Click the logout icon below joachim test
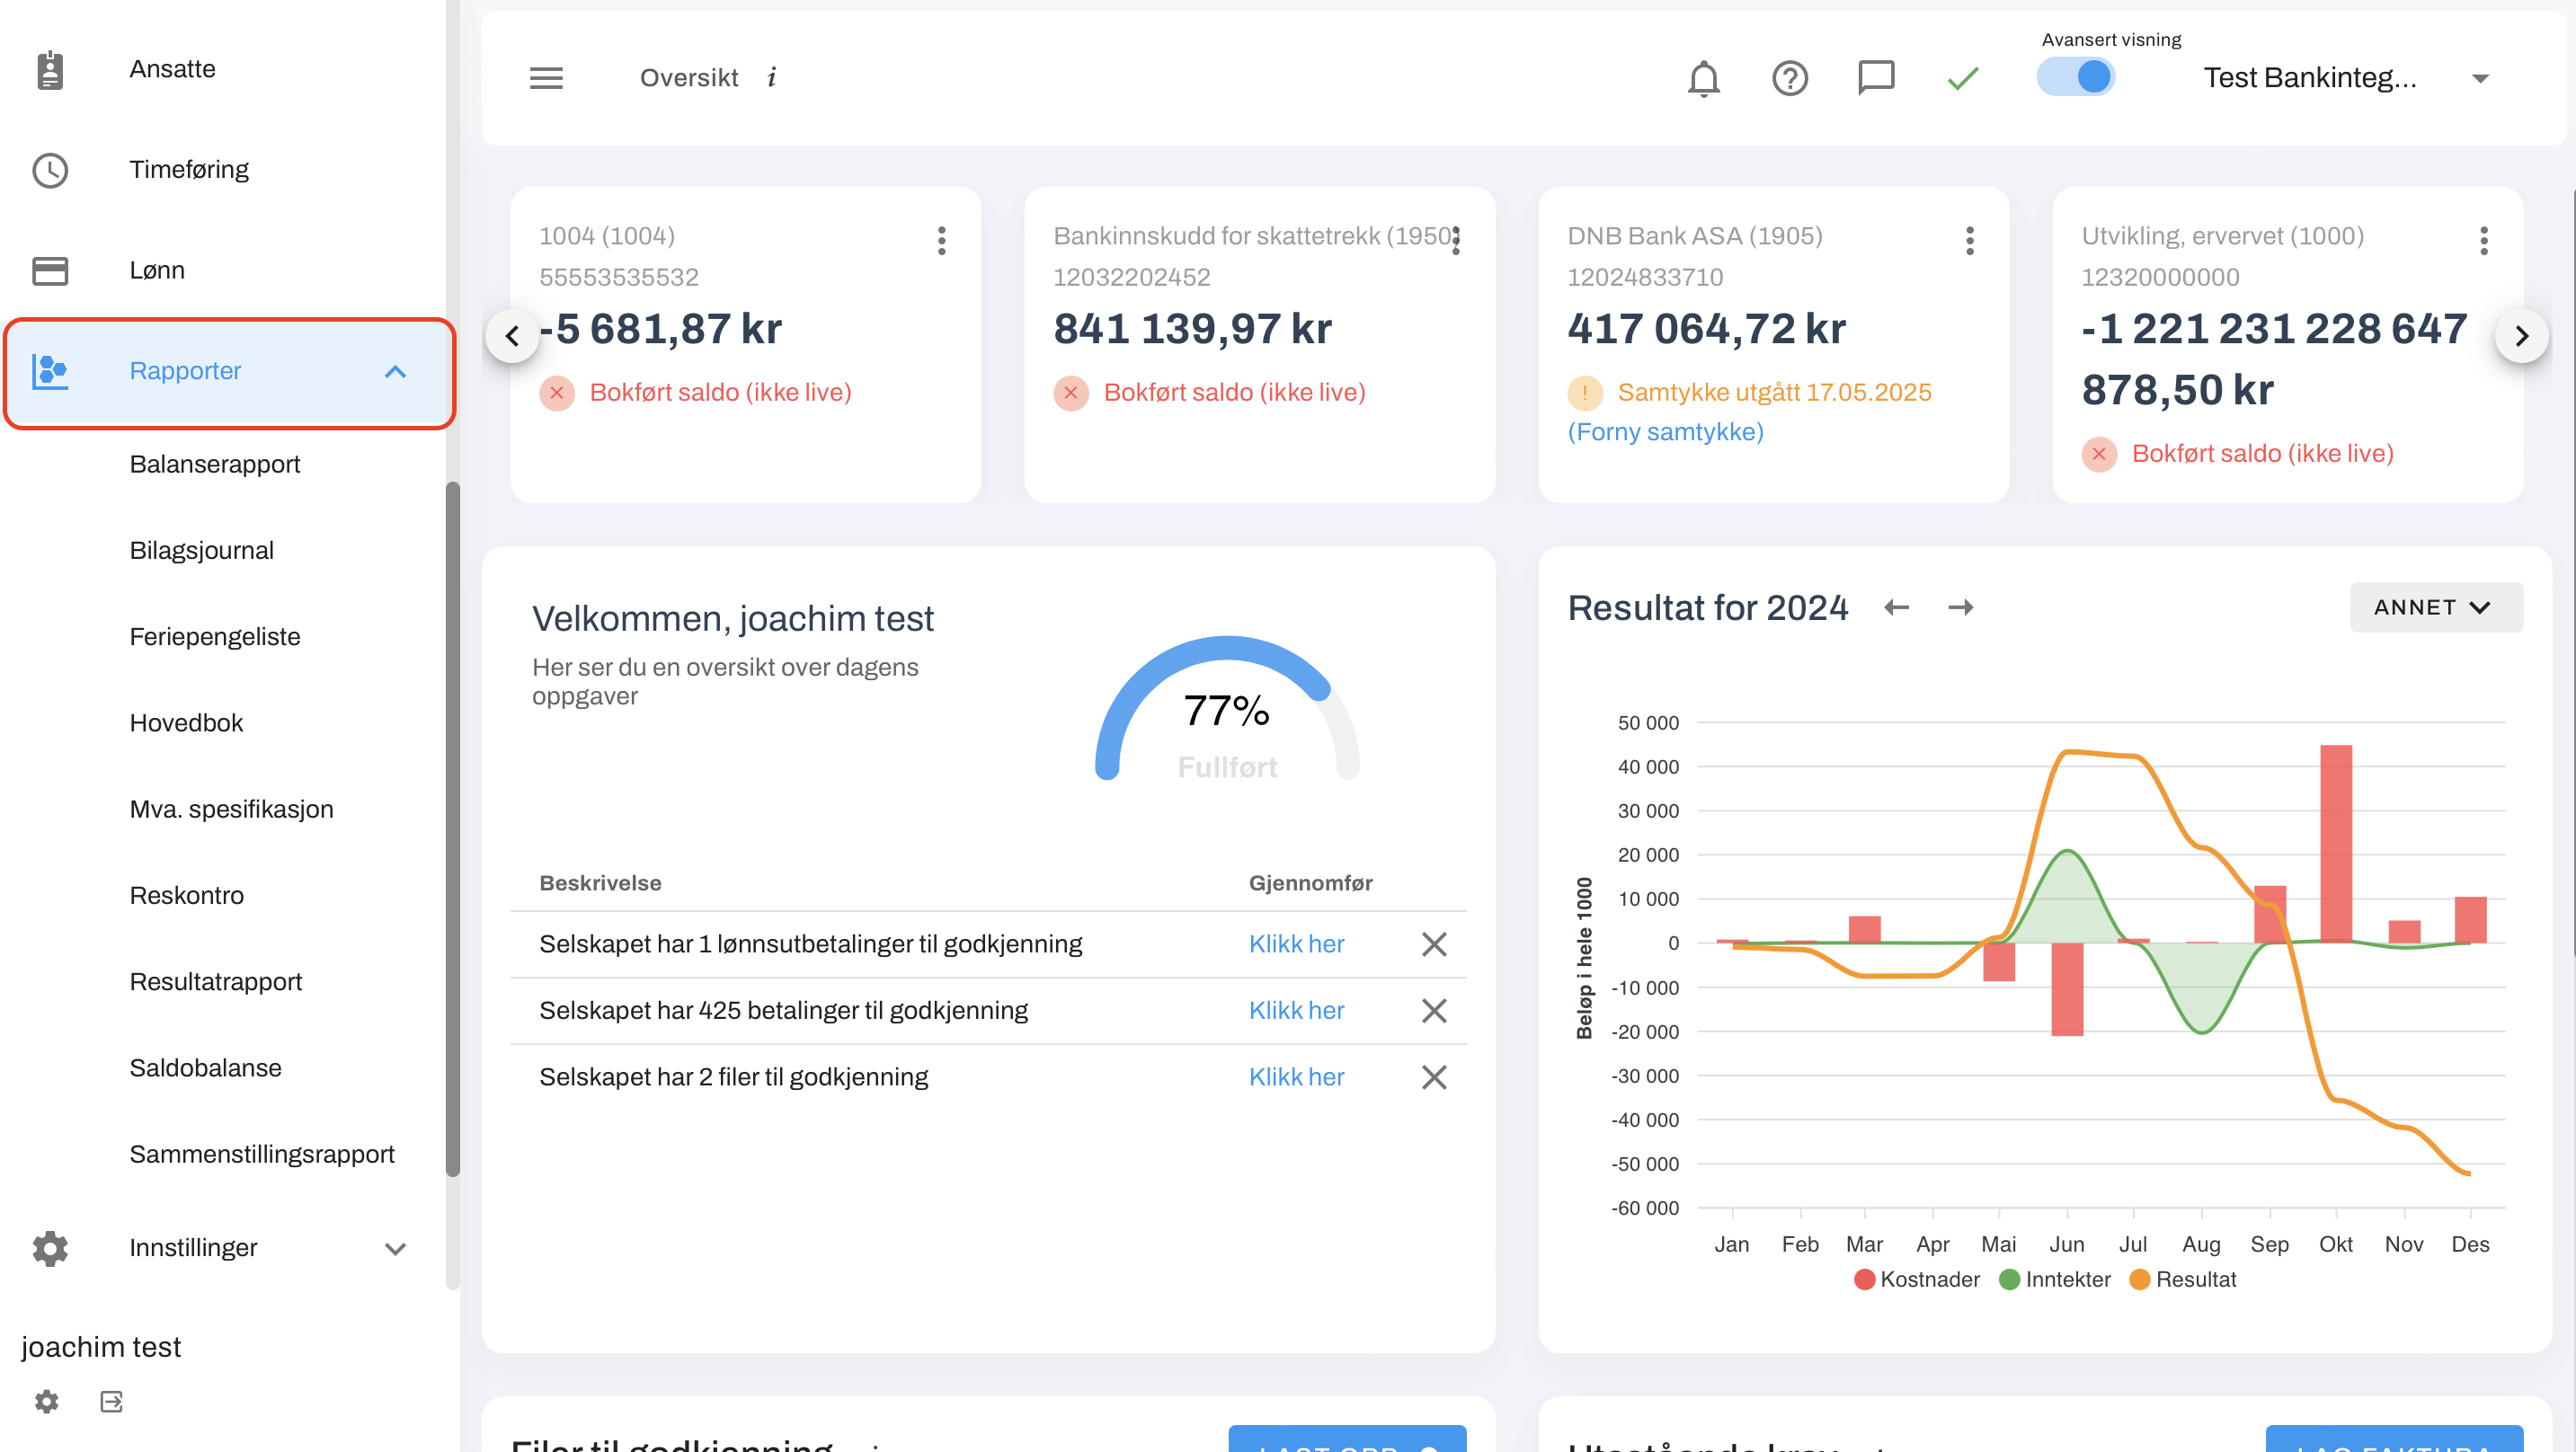The image size is (2576, 1452). (x=111, y=1401)
